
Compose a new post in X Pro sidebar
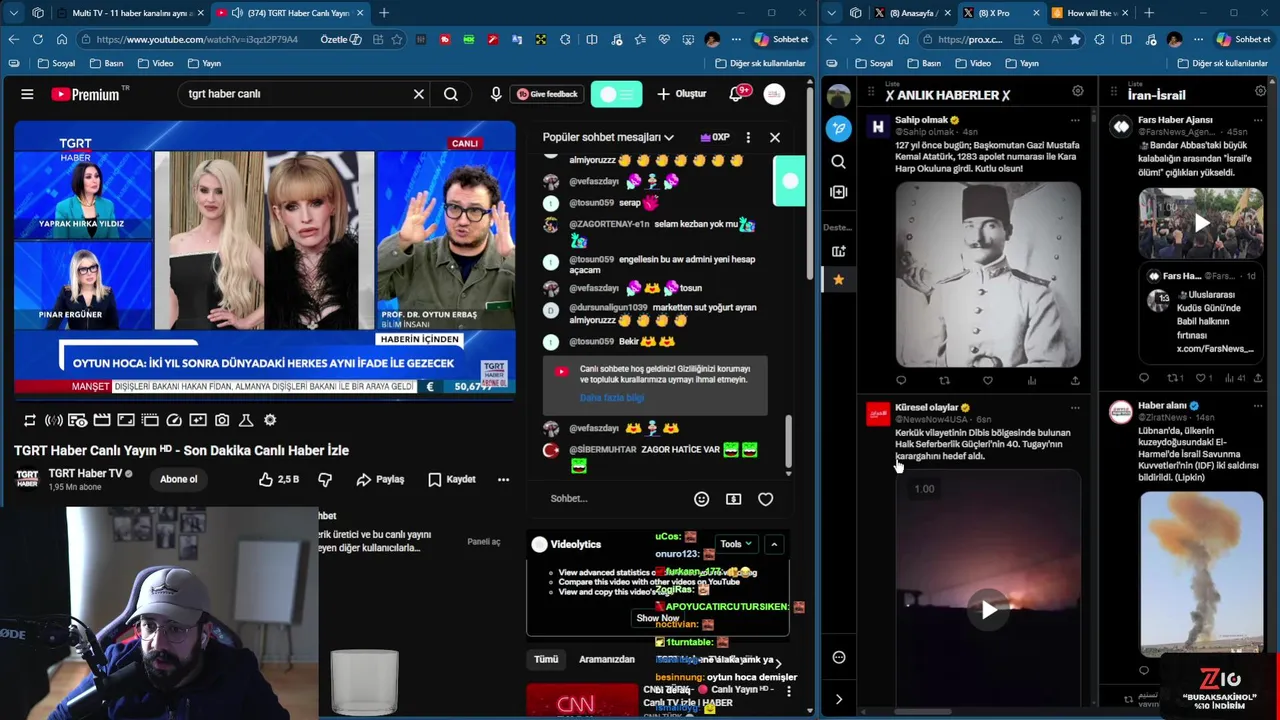pyautogui.click(x=839, y=128)
